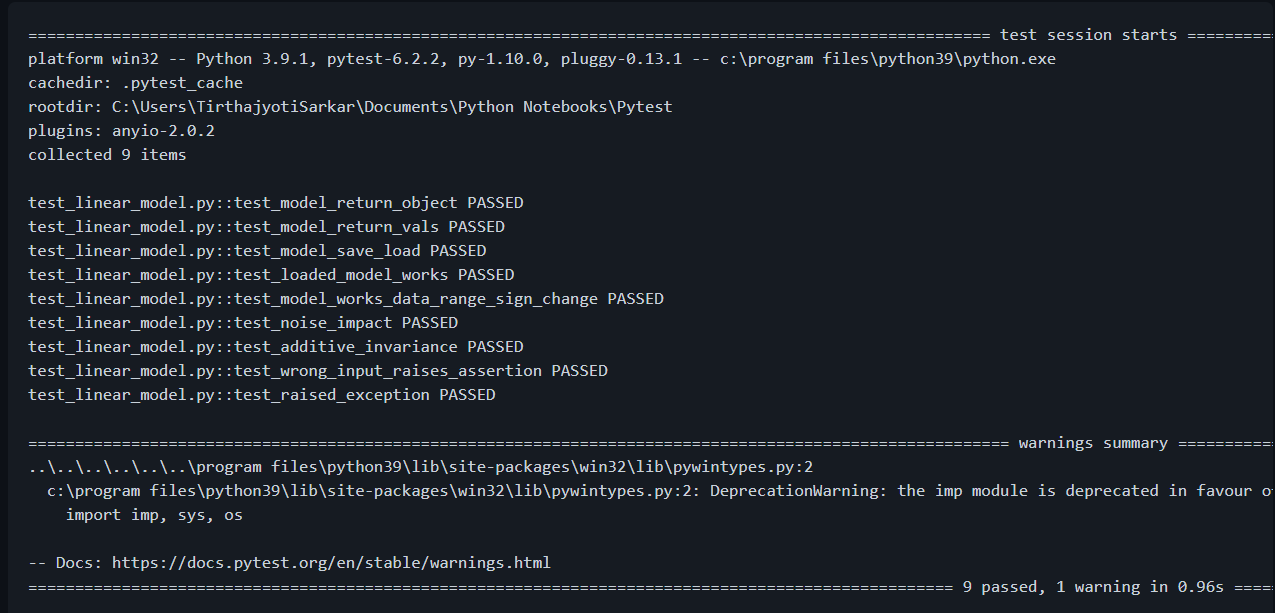Click the "import imp, sys, os" line

[154, 515]
